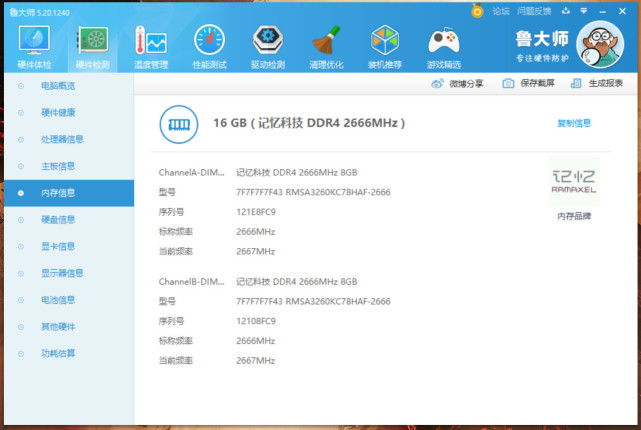Click the 内存品牌 label
Image resolution: width=641 pixels, height=430 pixels.
pyautogui.click(x=574, y=216)
